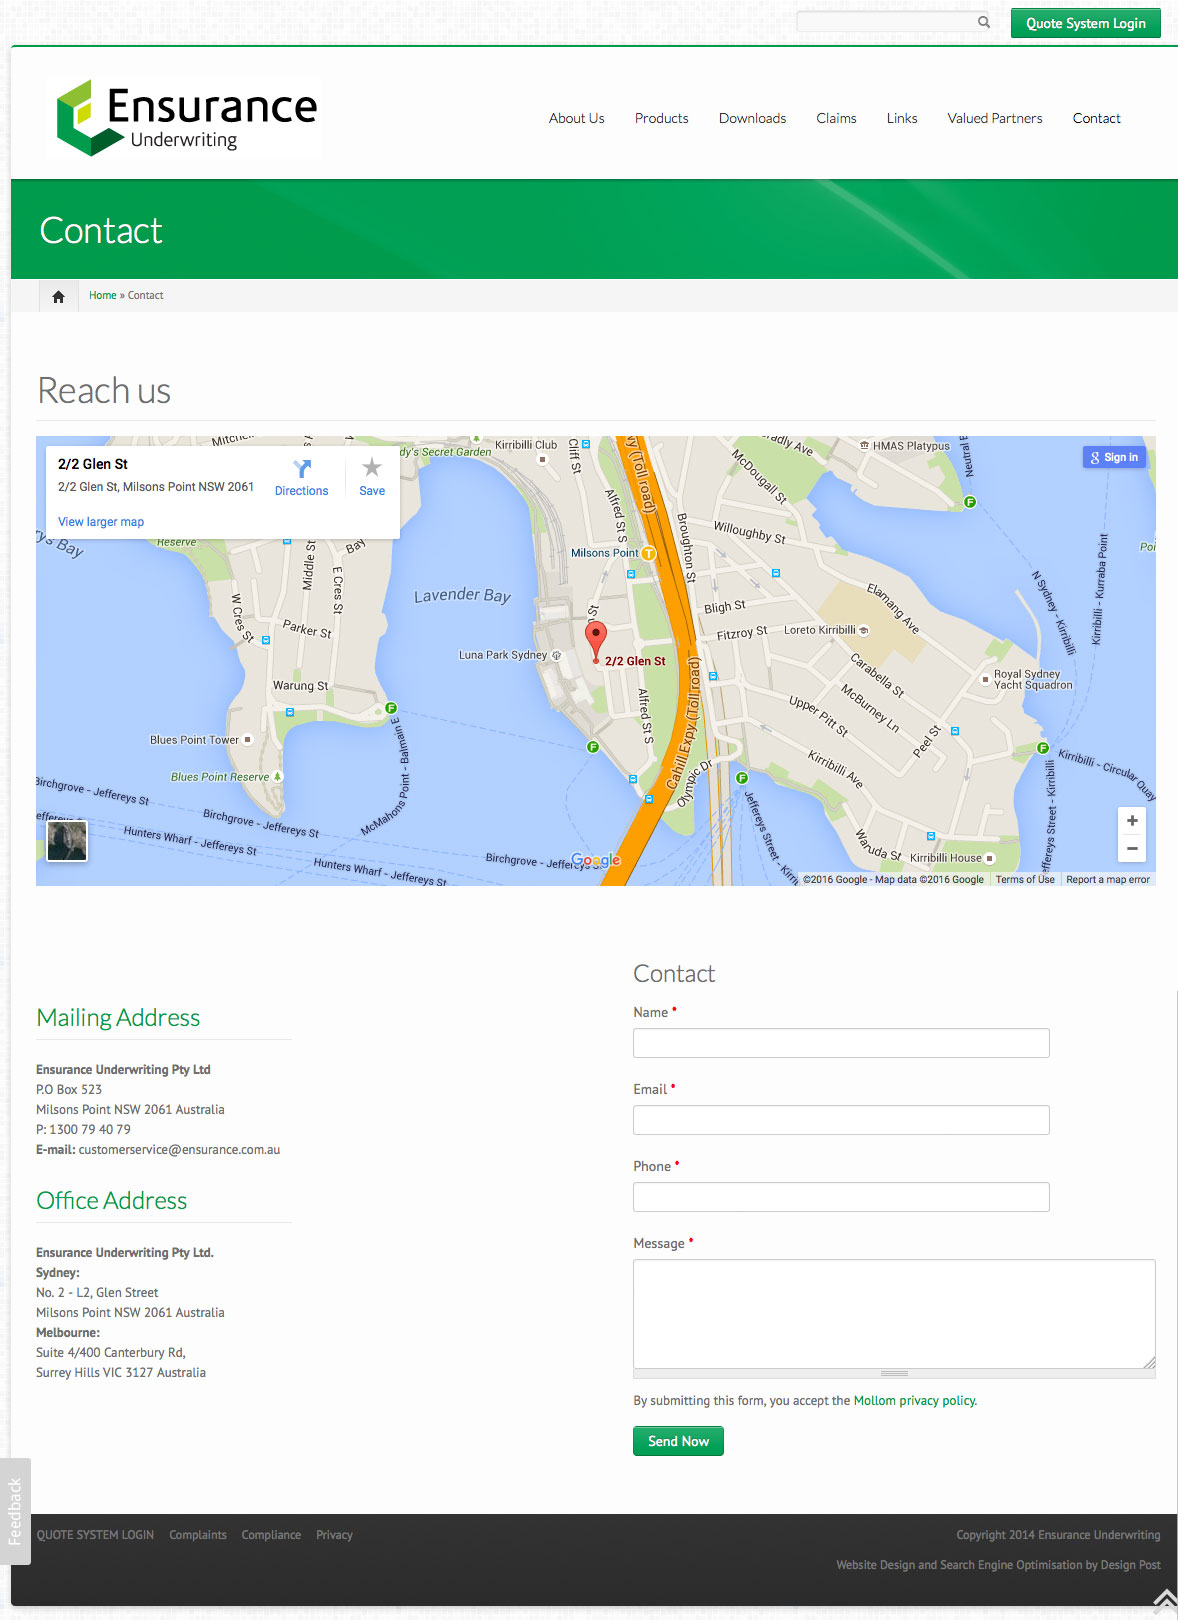1178x1620 pixels.
Task: Click the red map pin marker
Action: [596, 641]
